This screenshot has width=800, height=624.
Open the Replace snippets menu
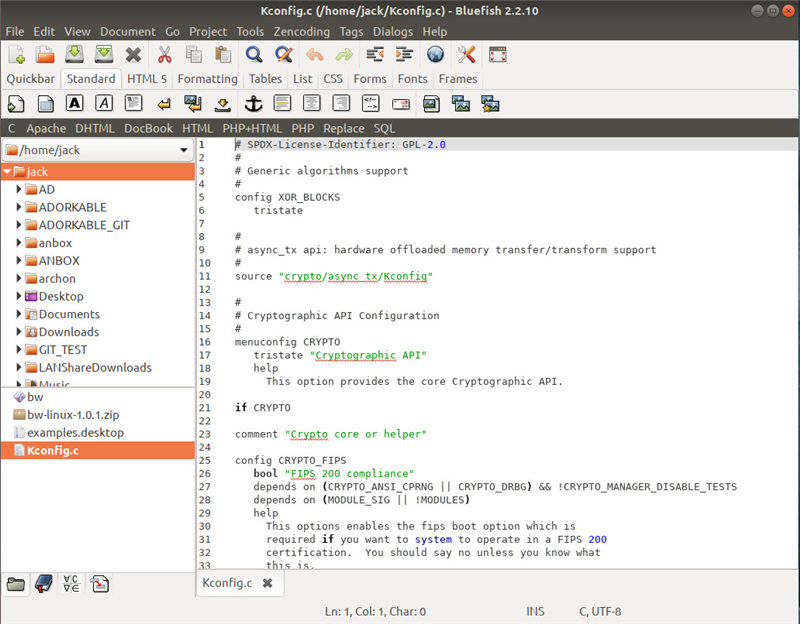pos(344,129)
